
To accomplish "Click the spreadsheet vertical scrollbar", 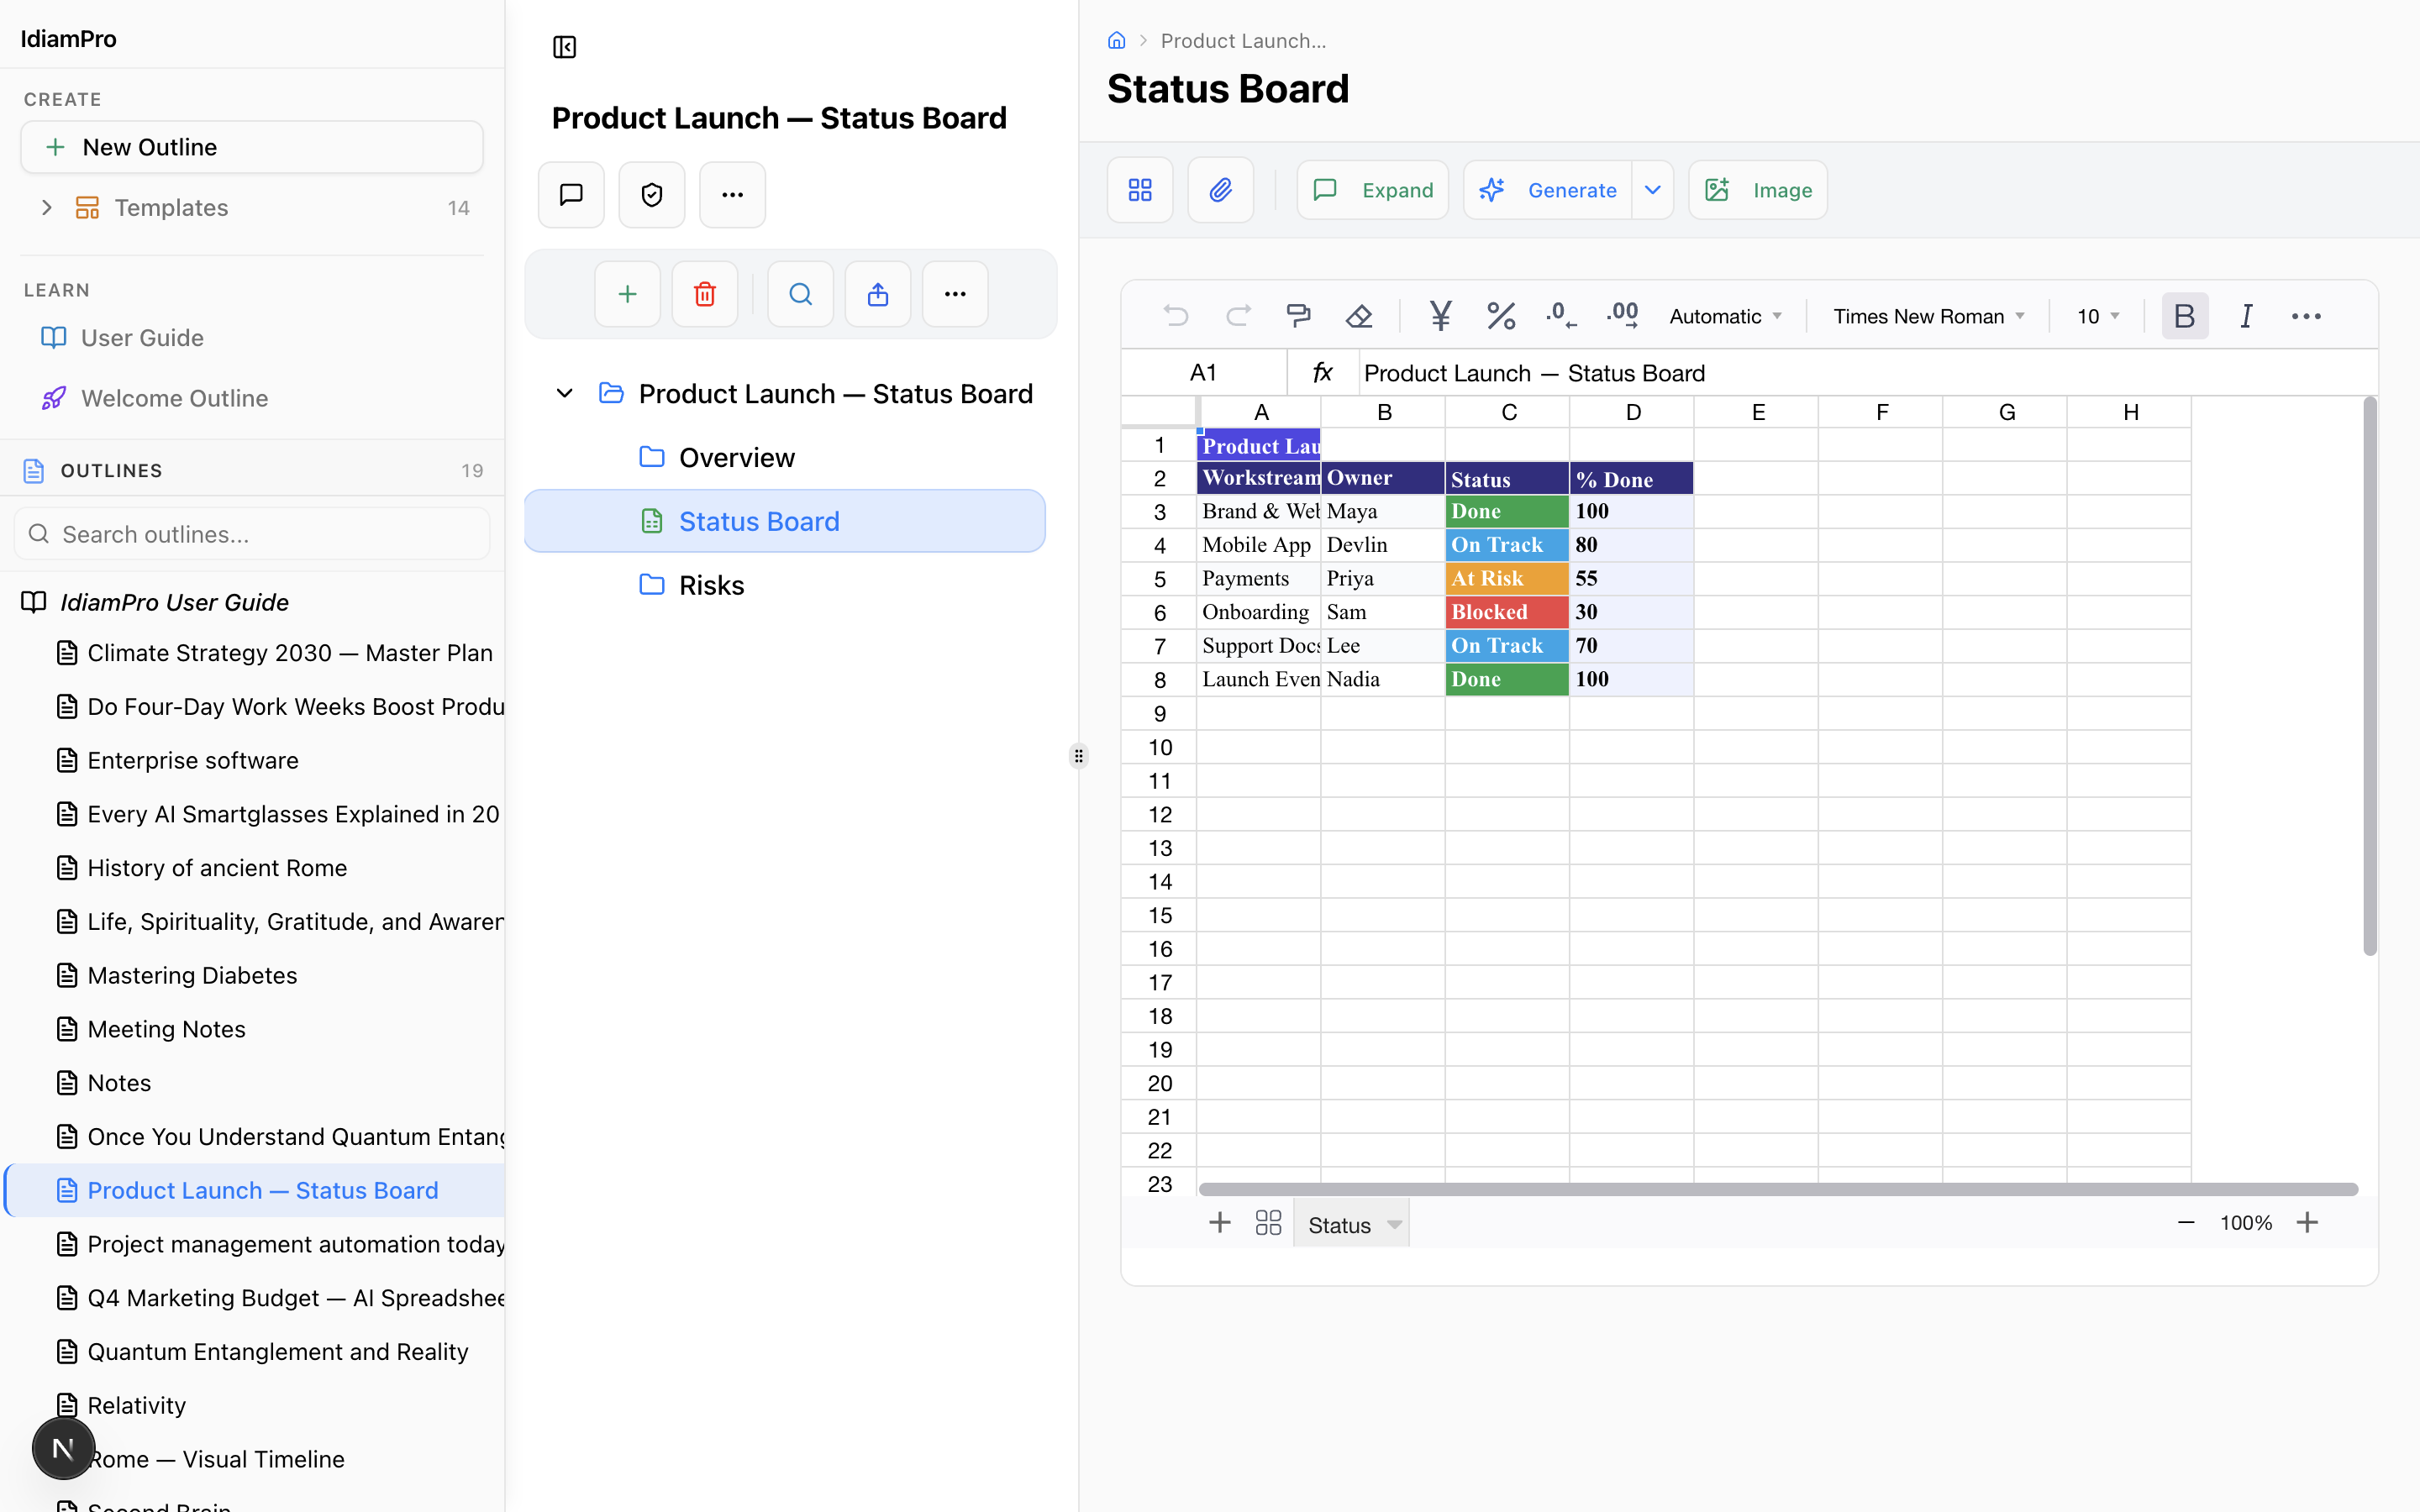I will [x=2369, y=676].
